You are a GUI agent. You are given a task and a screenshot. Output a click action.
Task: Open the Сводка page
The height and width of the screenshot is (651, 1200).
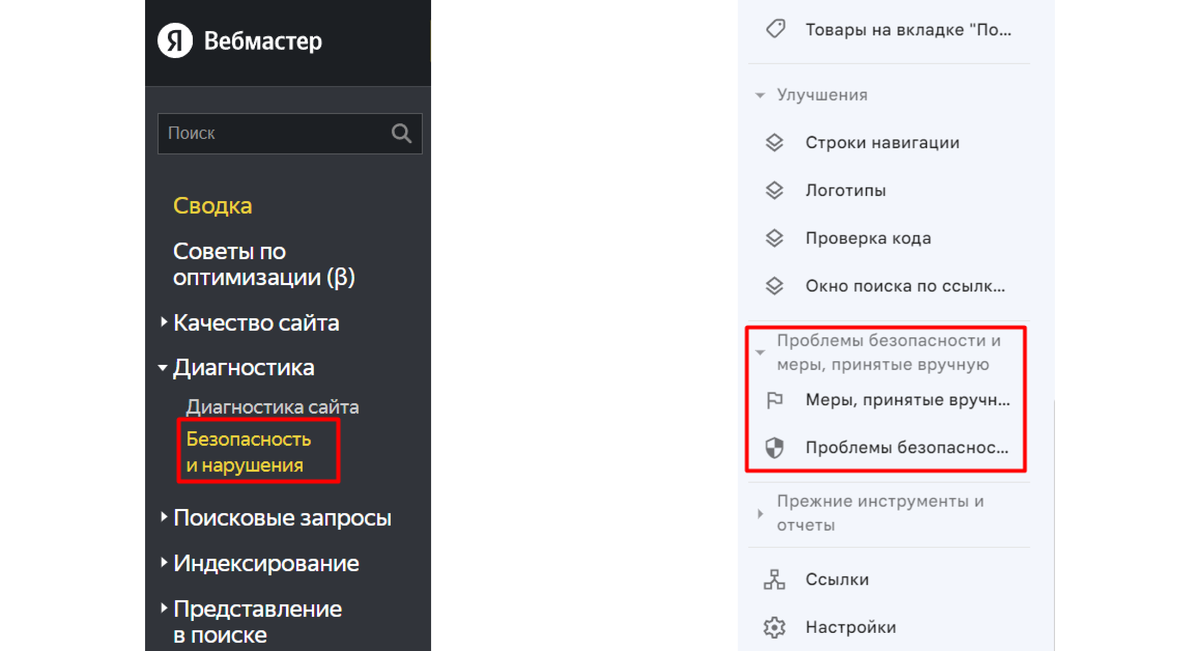click(212, 205)
